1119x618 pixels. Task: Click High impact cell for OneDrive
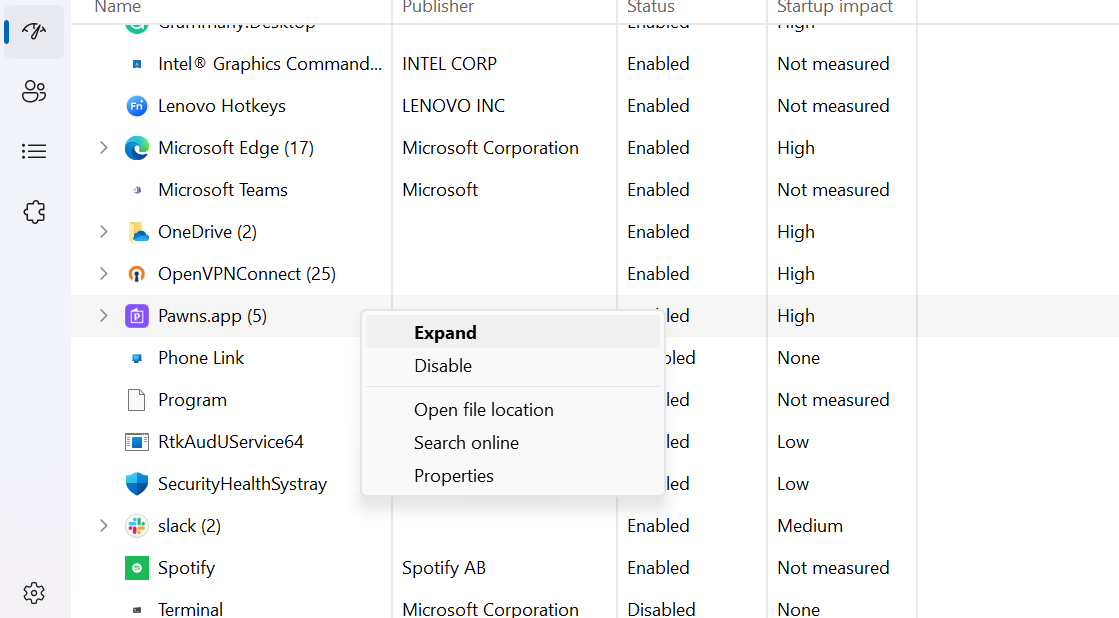(796, 233)
